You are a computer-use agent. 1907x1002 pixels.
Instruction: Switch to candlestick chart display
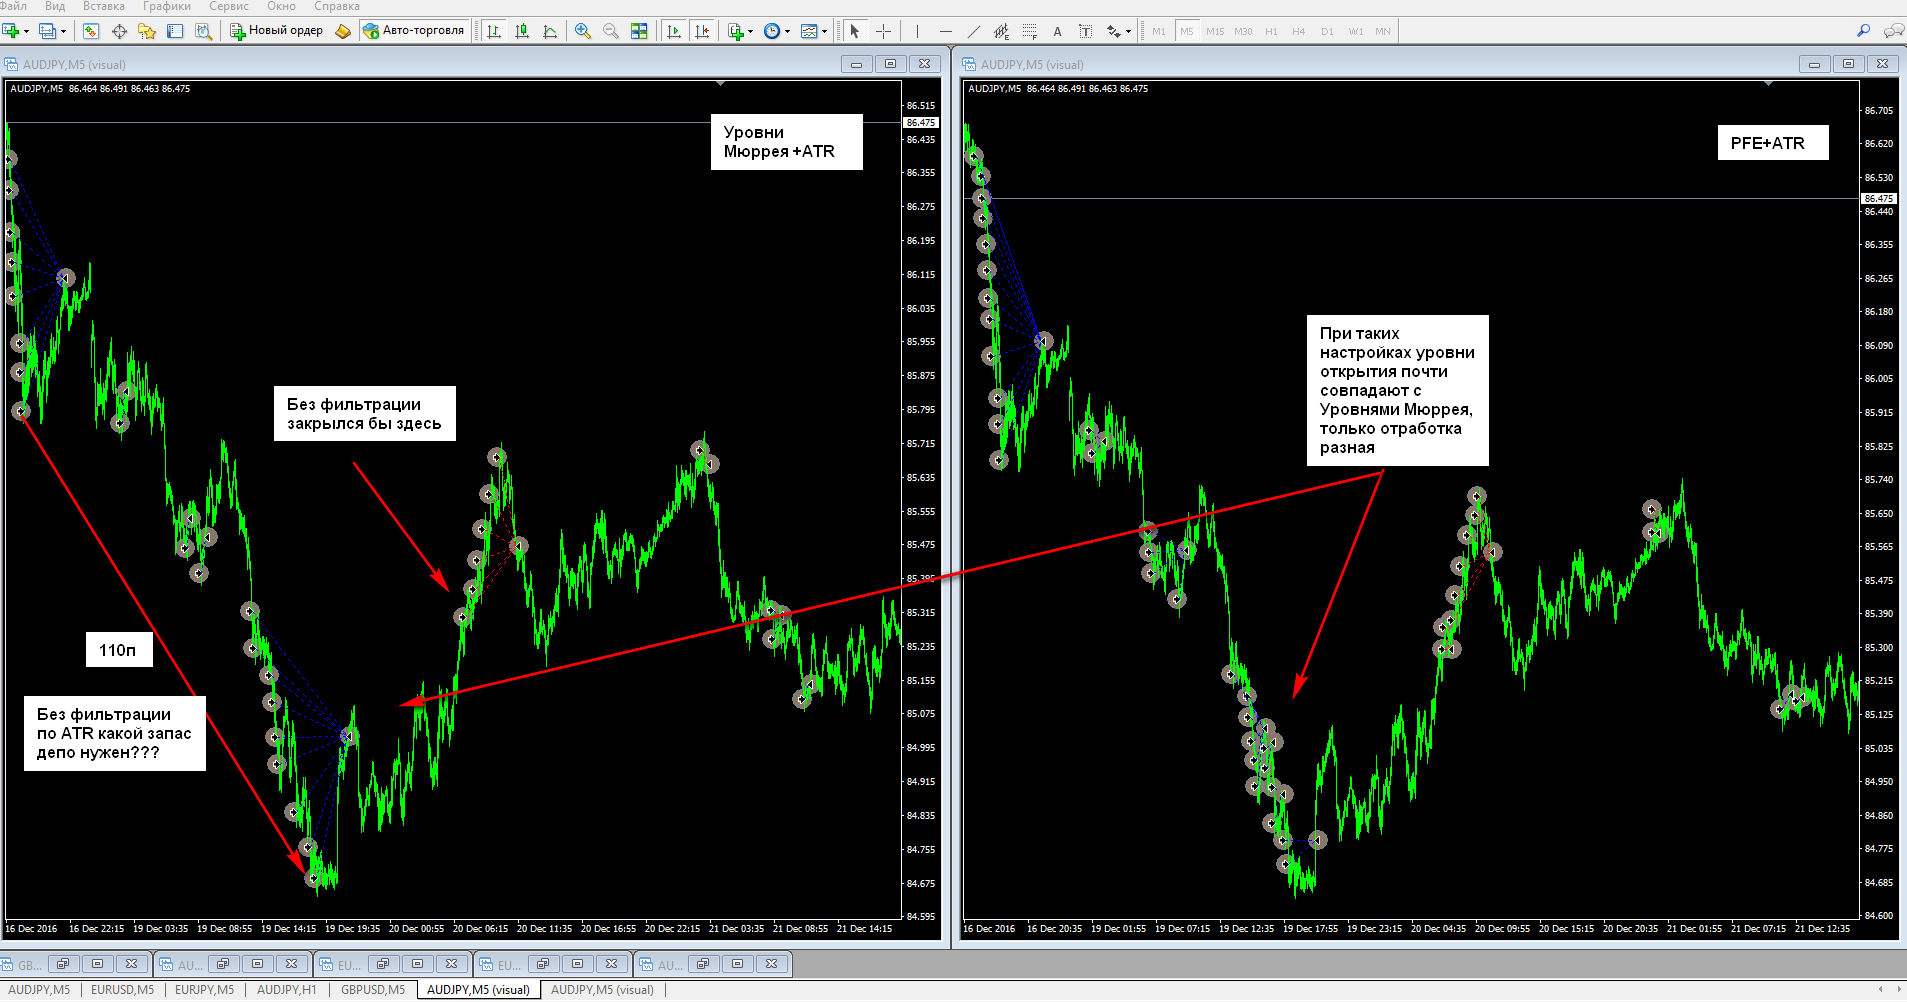tap(522, 31)
